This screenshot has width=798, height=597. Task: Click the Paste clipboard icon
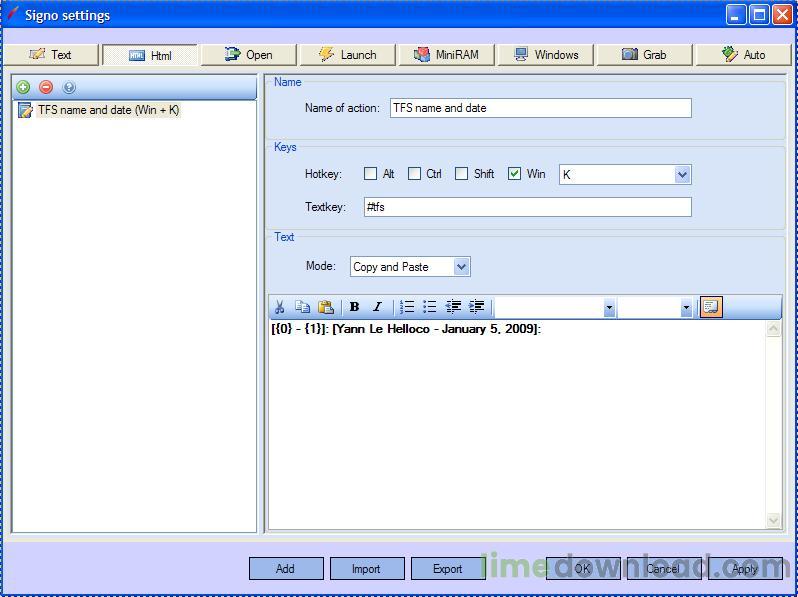click(x=326, y=307)
